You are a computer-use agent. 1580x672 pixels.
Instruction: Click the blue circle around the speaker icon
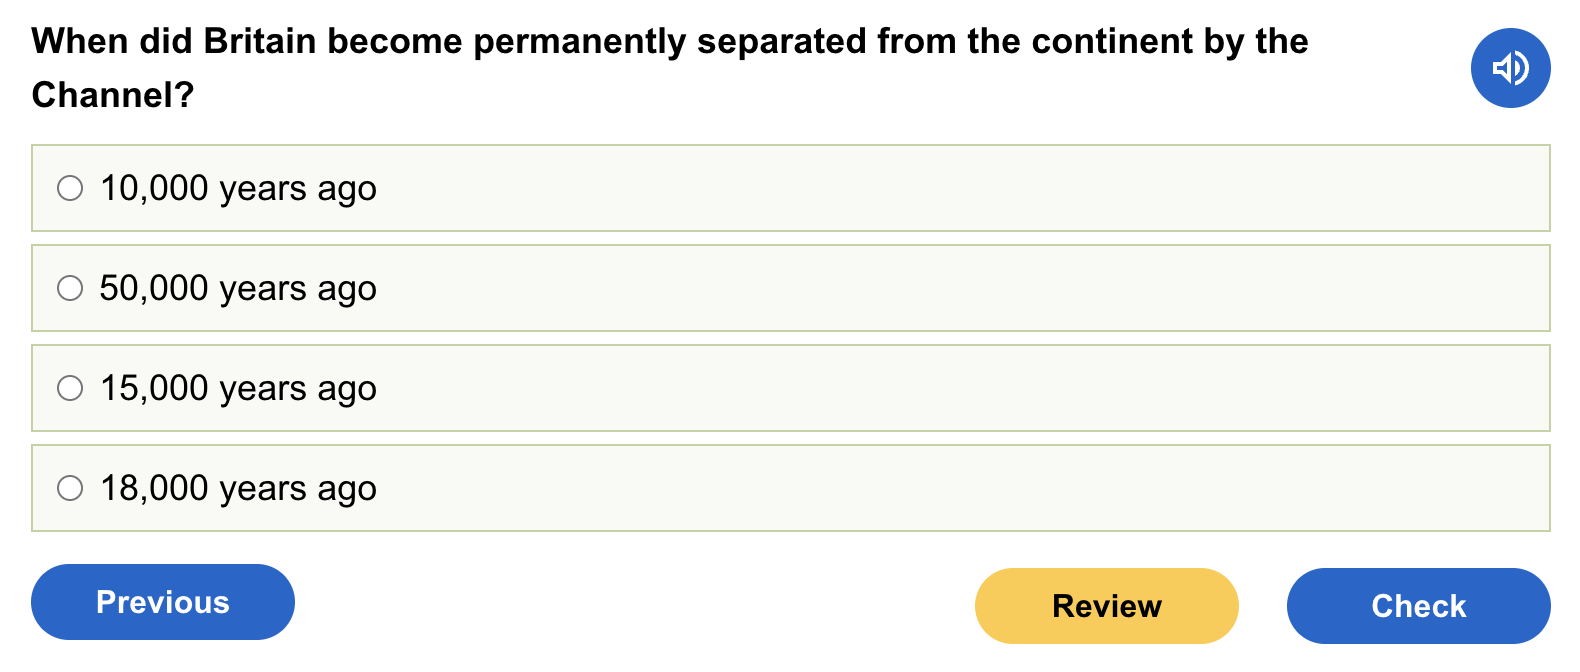pos(1535,48)
